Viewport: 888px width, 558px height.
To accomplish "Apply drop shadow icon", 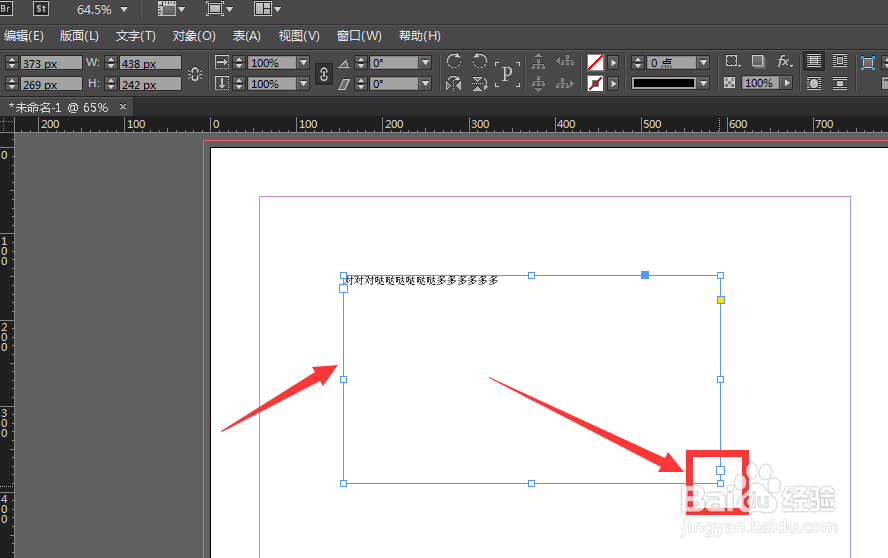I will (758, 61).
